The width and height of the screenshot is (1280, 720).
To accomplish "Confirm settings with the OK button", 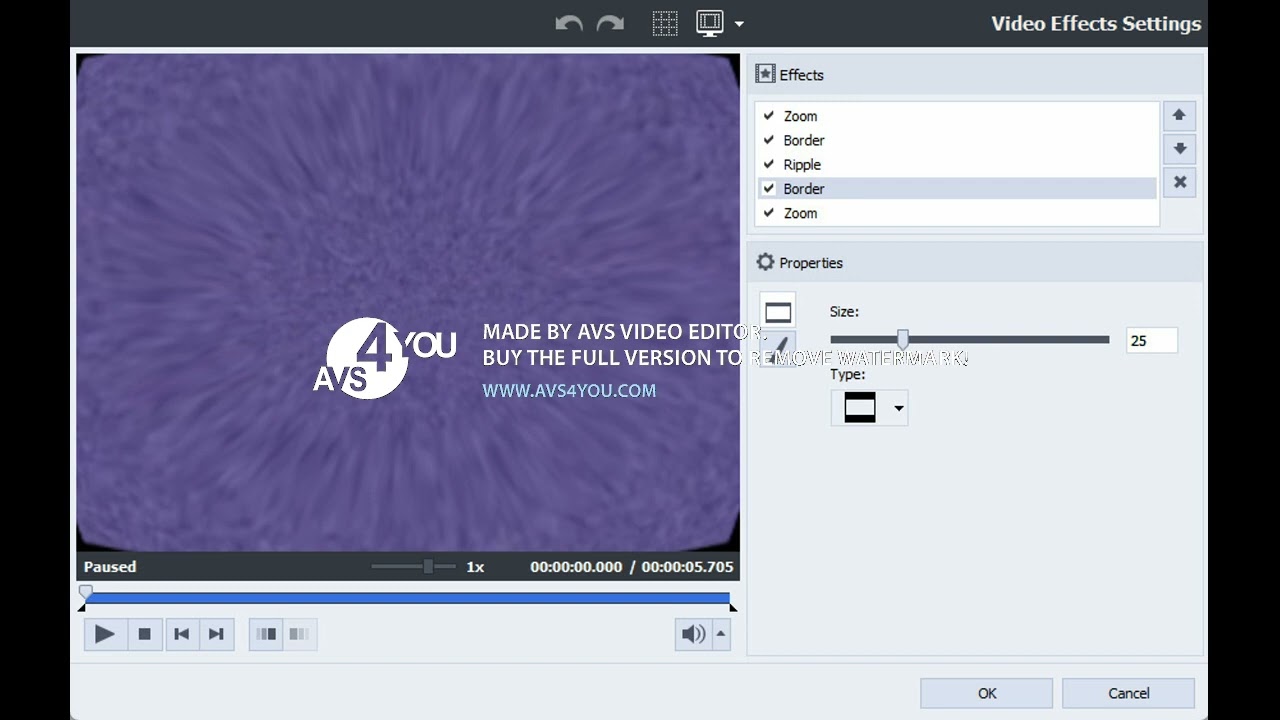I will click(987, 693).
